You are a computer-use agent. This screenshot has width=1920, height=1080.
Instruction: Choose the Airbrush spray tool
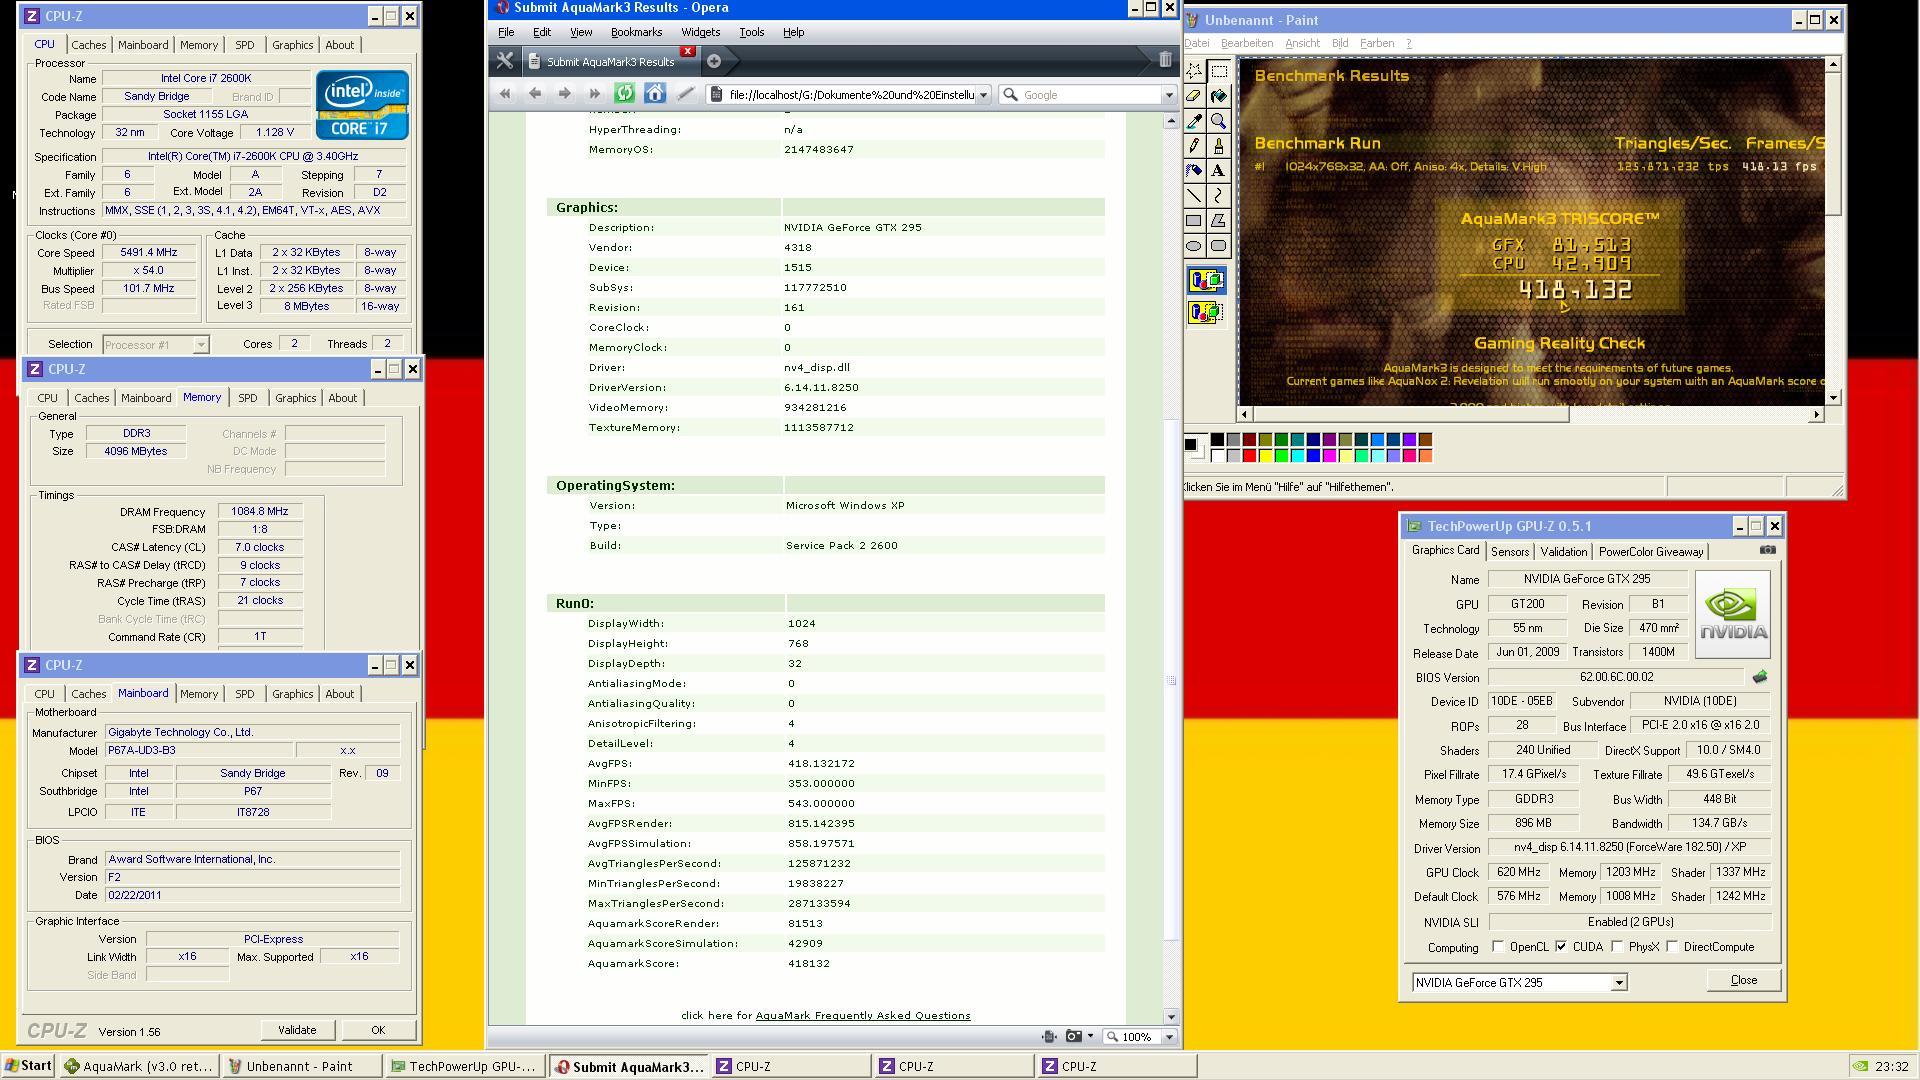(1194, 171)
